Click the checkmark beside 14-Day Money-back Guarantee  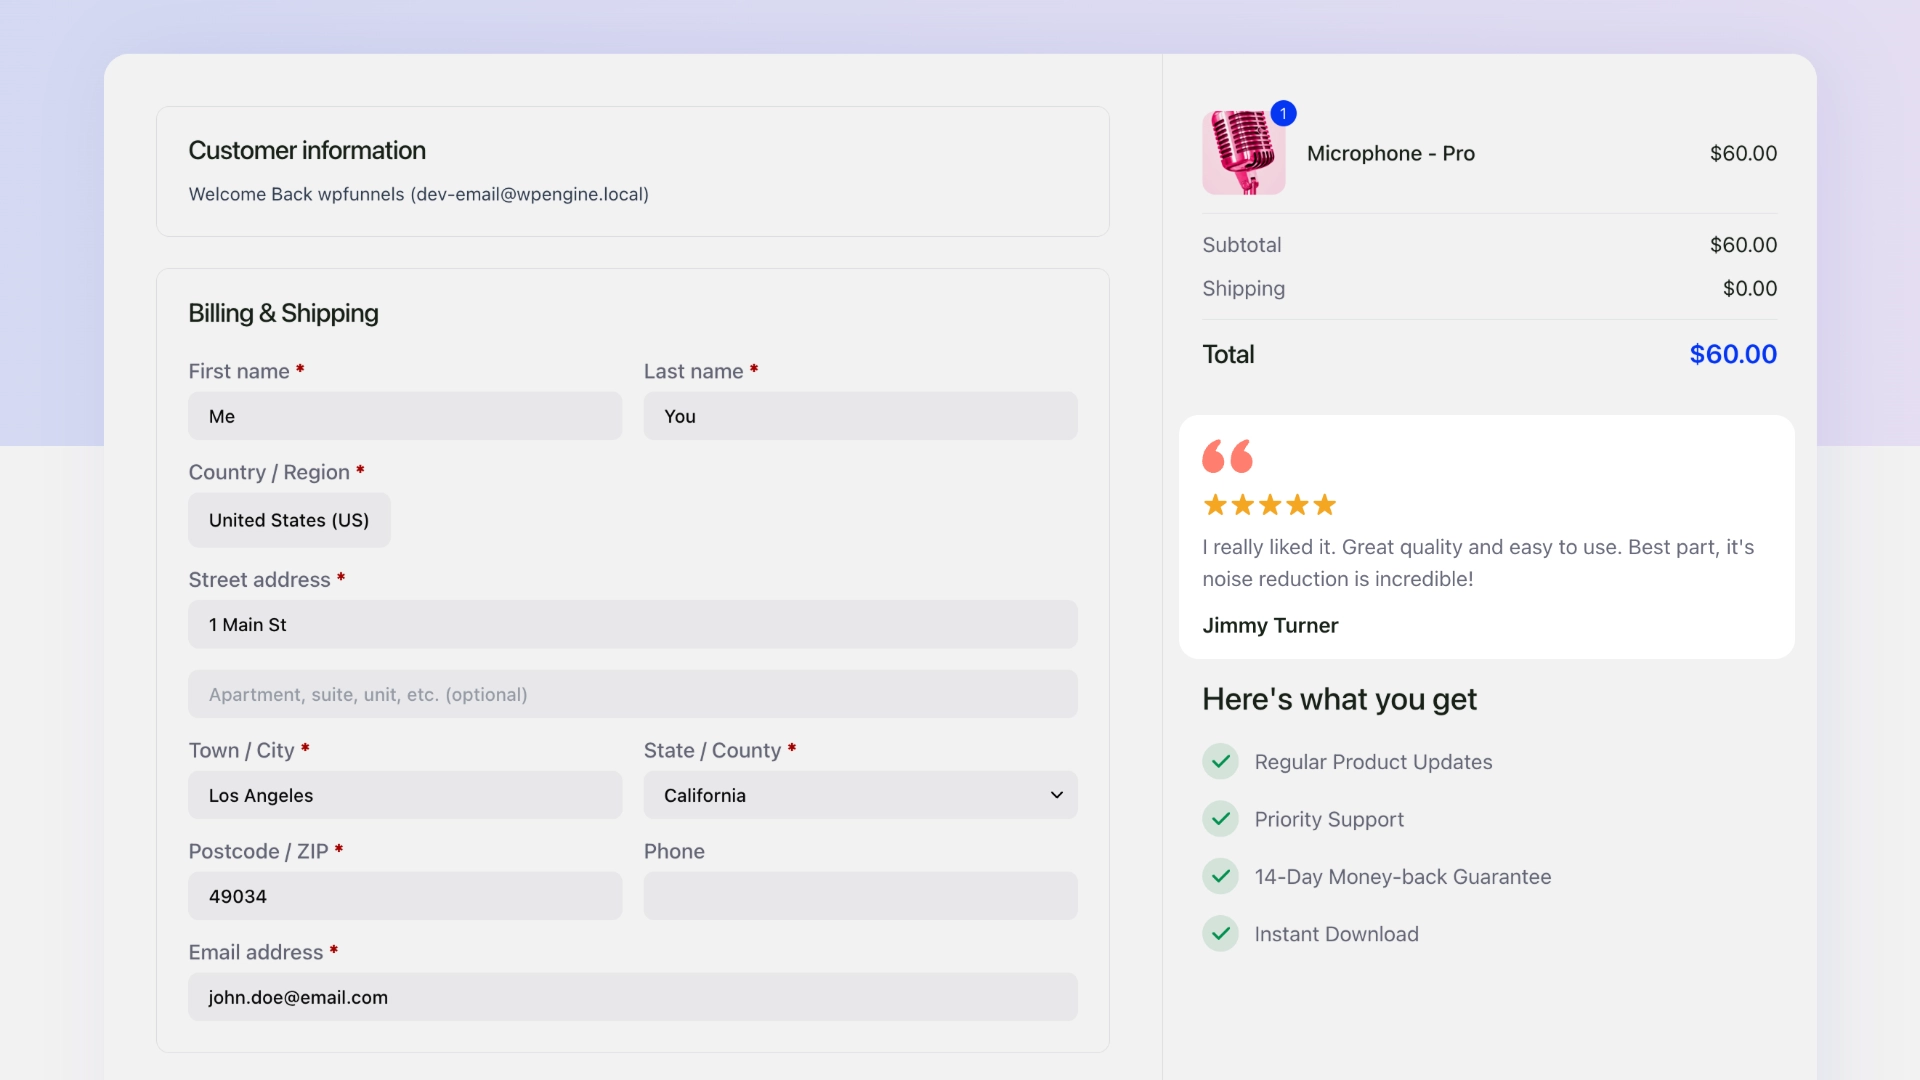pyautogui.click(x=1220, y=876)
